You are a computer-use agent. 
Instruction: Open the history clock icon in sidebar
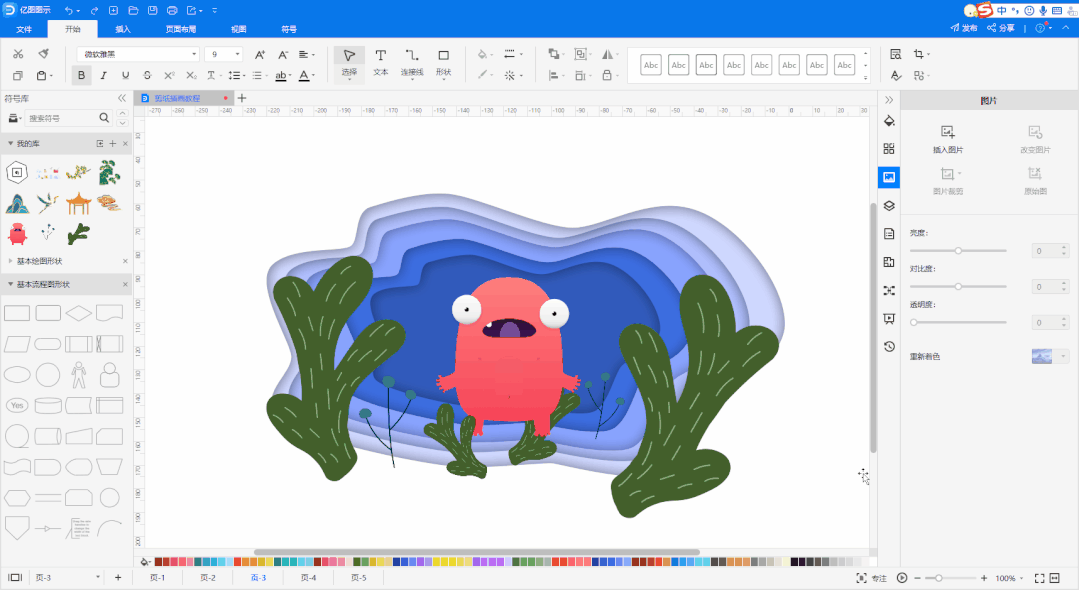[x=889, y=347]
